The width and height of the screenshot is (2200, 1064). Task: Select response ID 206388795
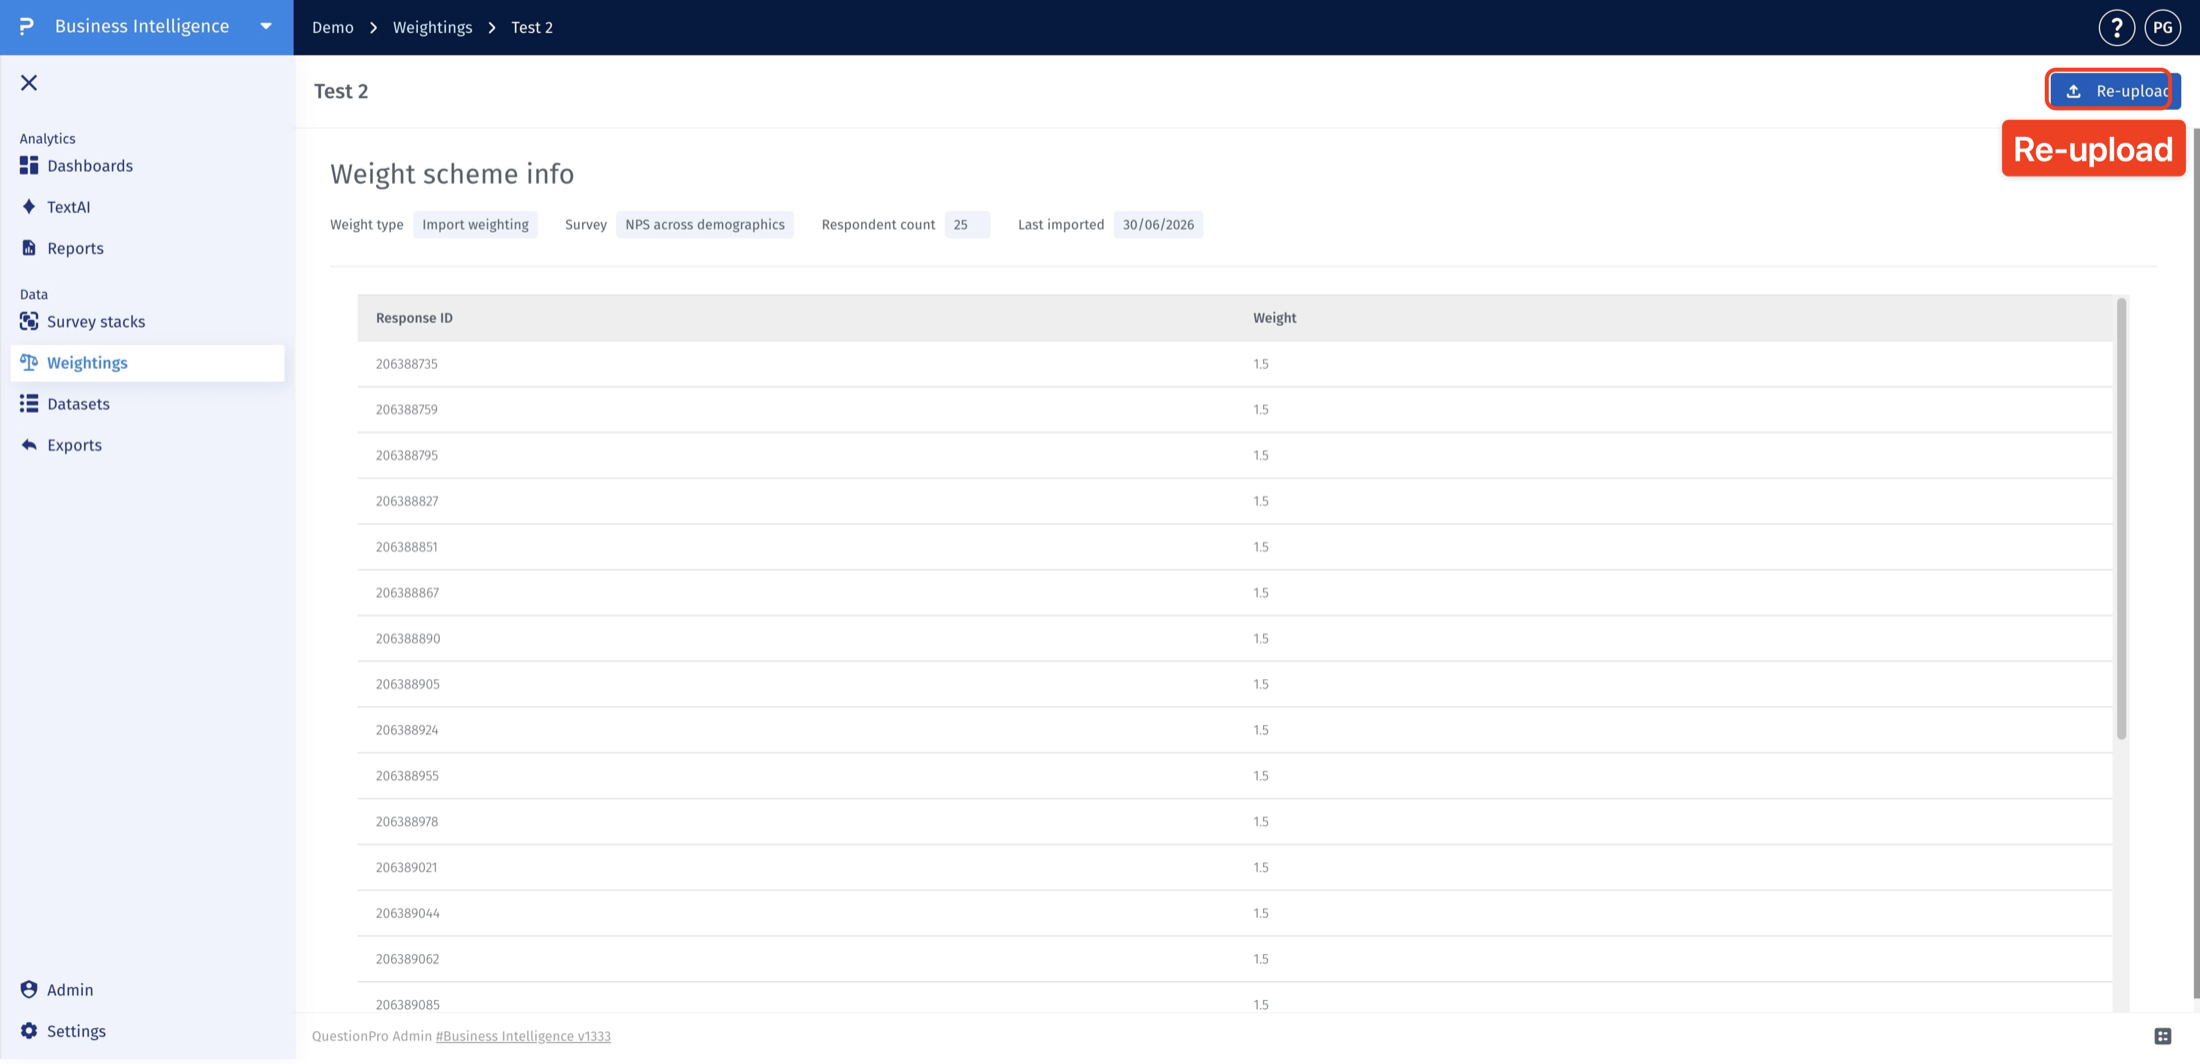pyautogui.click(x=407, y=455)
